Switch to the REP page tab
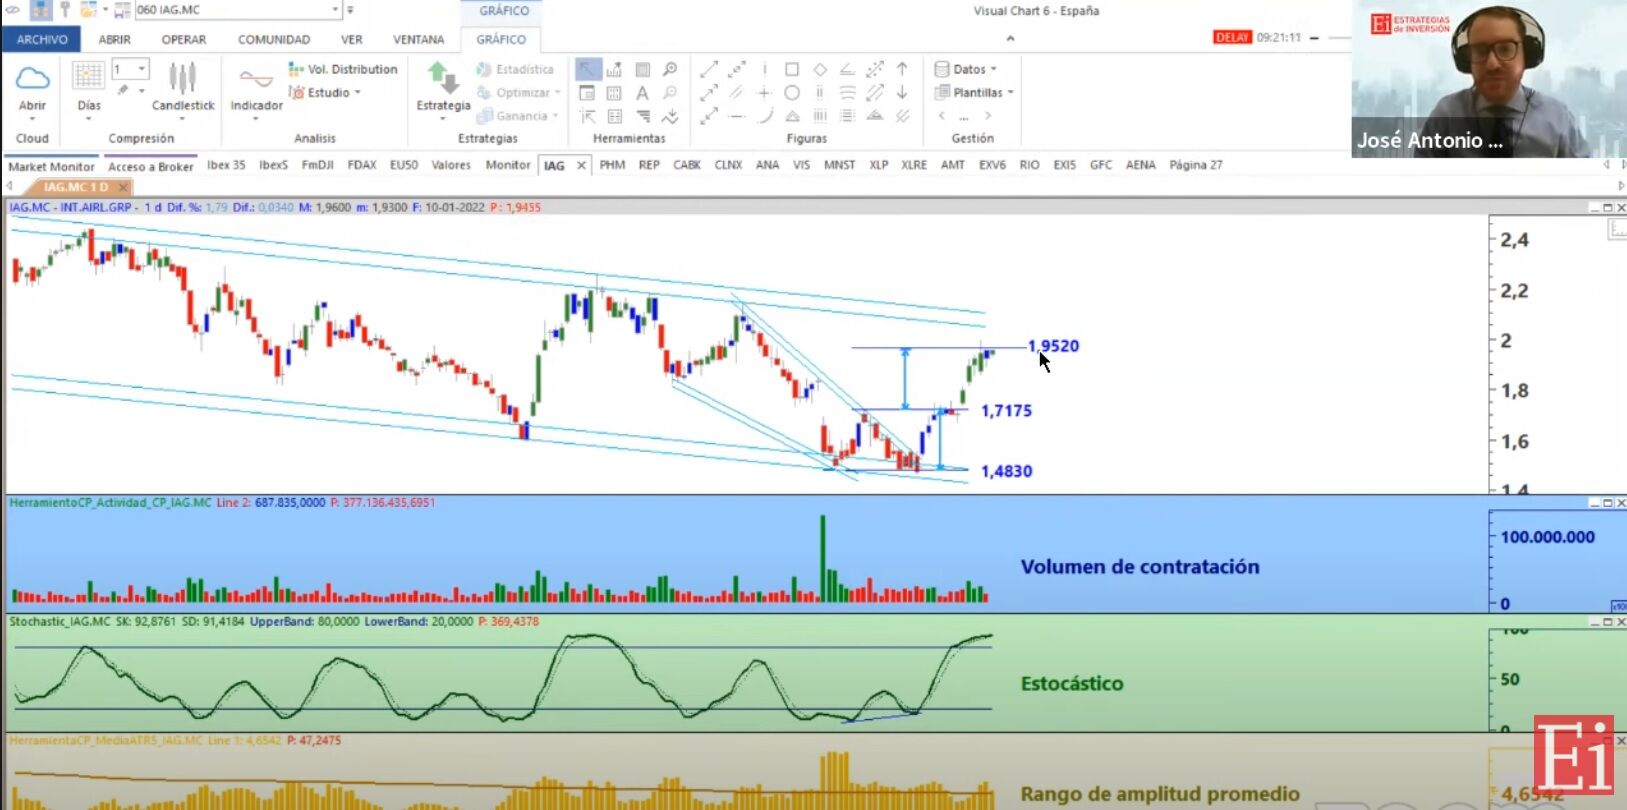Viewport: 1627px width, 810px height. [x=649, y=165]
